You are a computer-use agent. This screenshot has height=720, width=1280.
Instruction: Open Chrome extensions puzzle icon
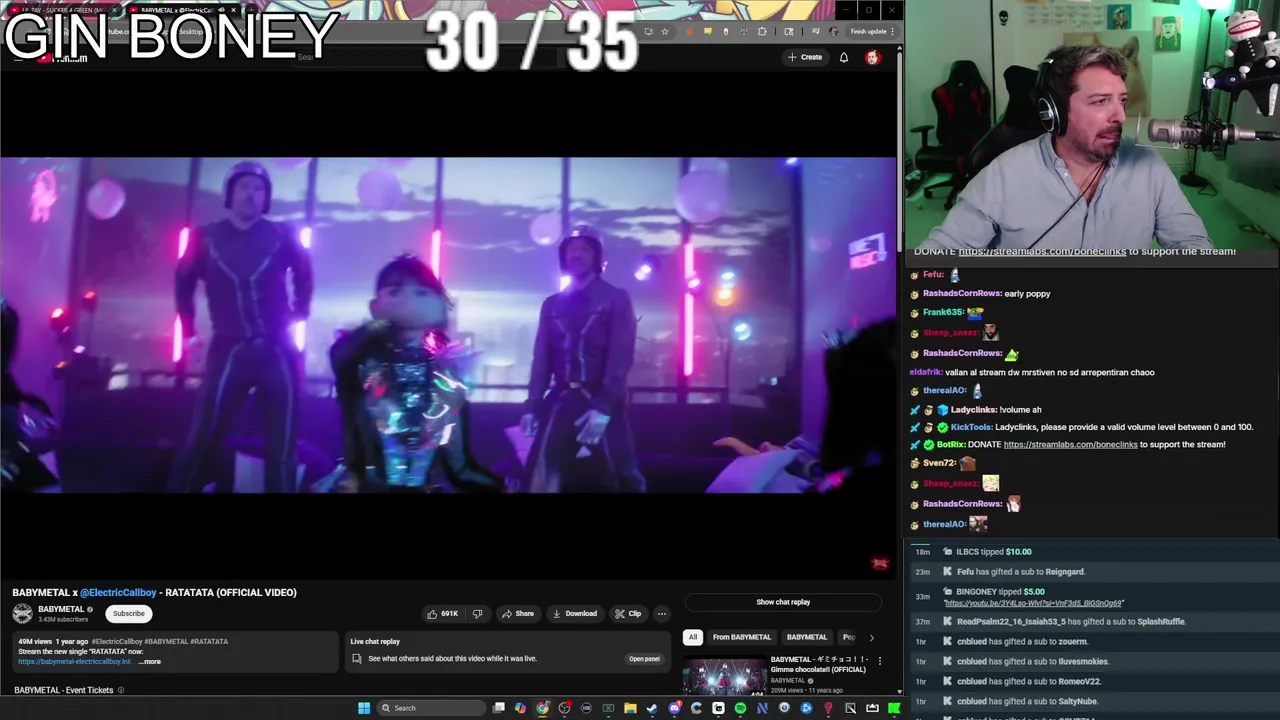click(x=762, y=31)
